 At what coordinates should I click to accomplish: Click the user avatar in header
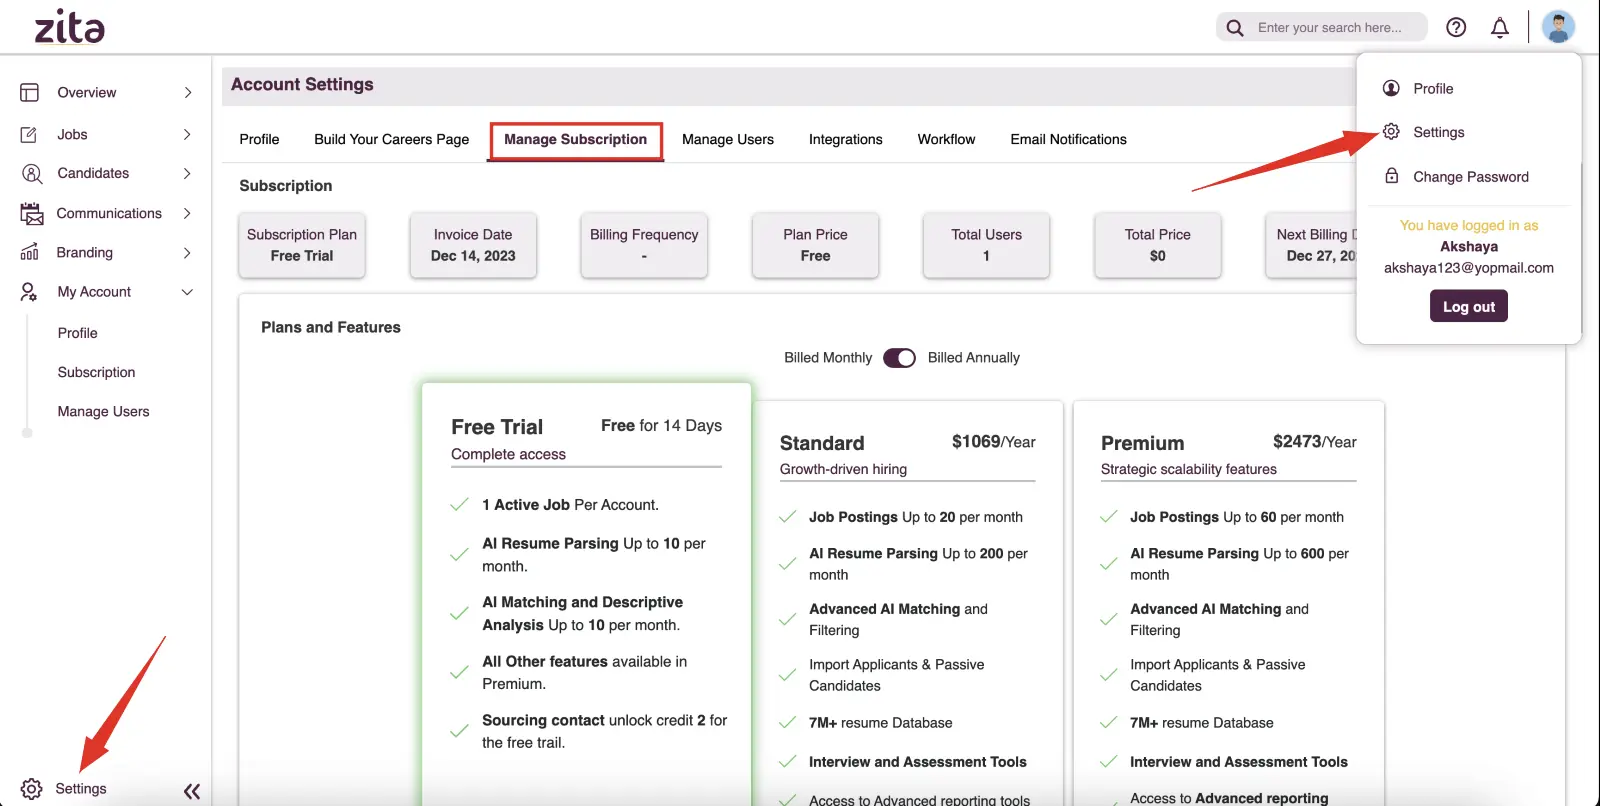tap(1557, 27)
